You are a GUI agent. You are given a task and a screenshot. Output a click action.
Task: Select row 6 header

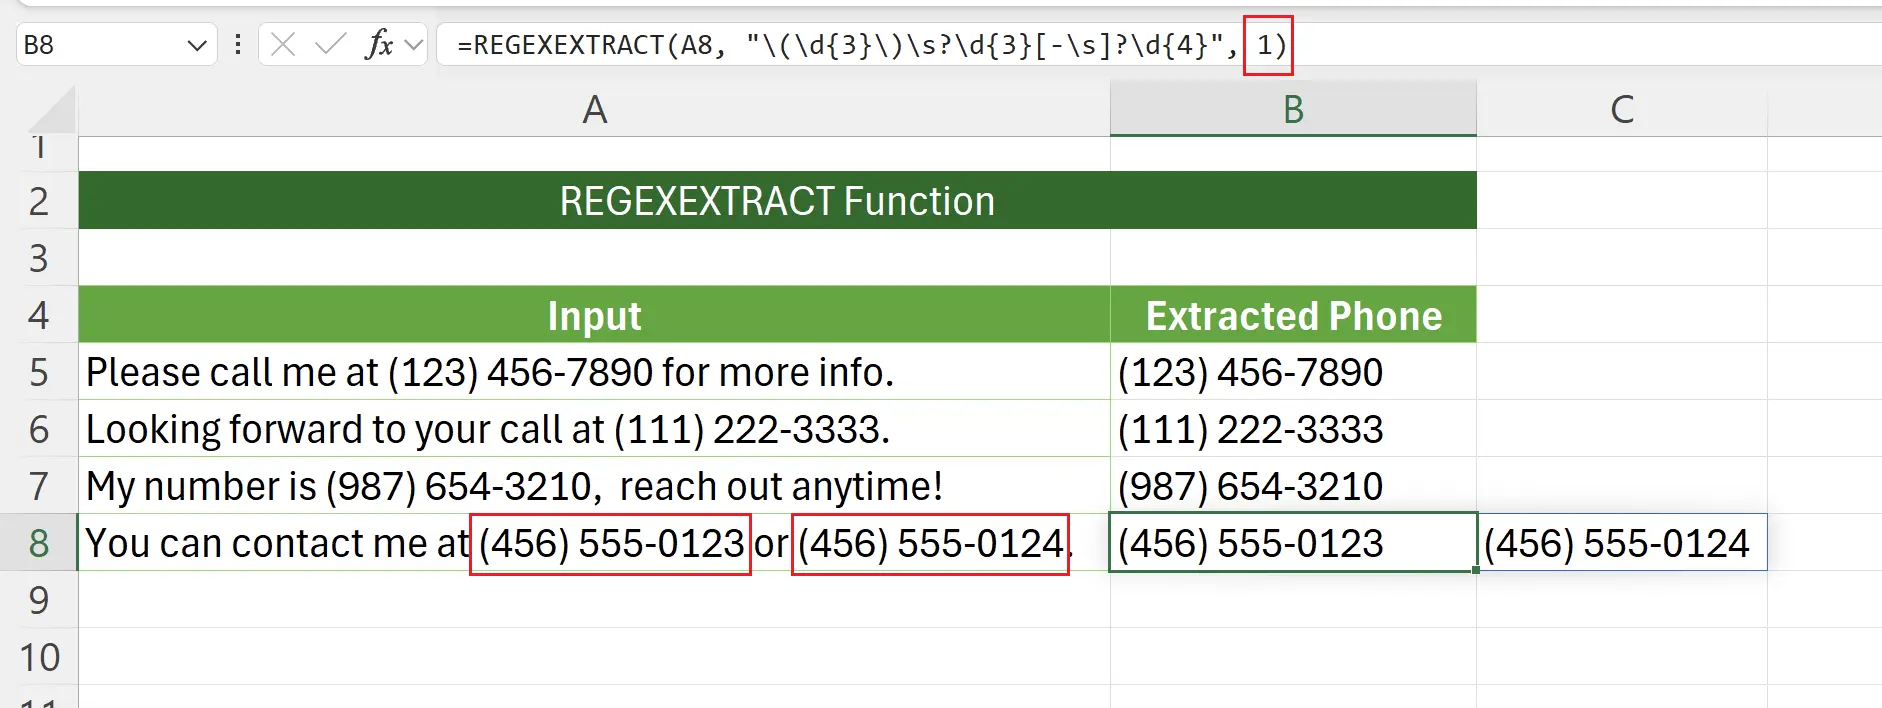coord(39,429)
